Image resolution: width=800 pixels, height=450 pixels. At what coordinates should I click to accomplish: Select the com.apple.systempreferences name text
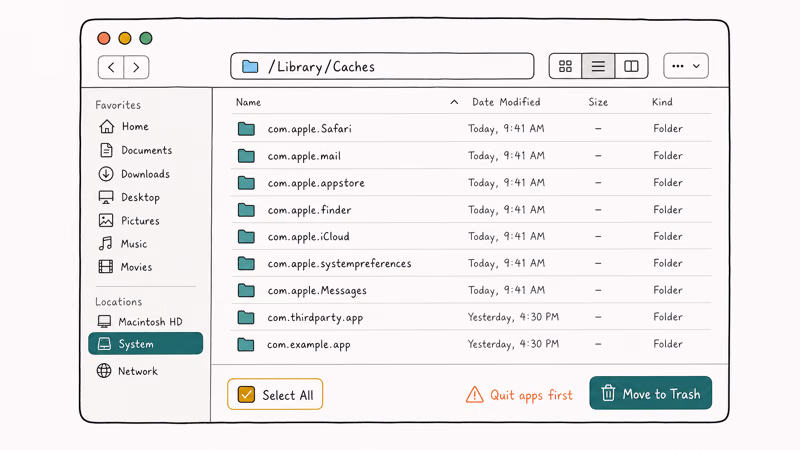[339, 263]
